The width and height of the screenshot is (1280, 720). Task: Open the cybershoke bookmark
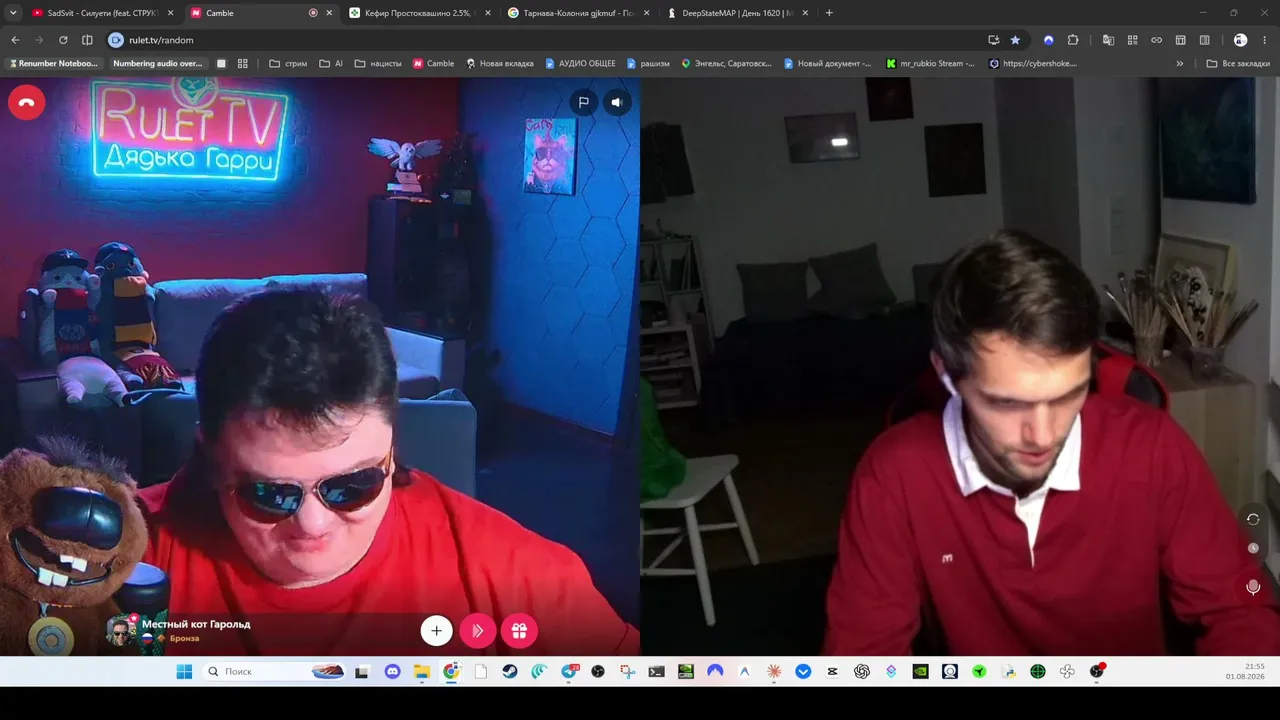click(x=1033, y=63)
